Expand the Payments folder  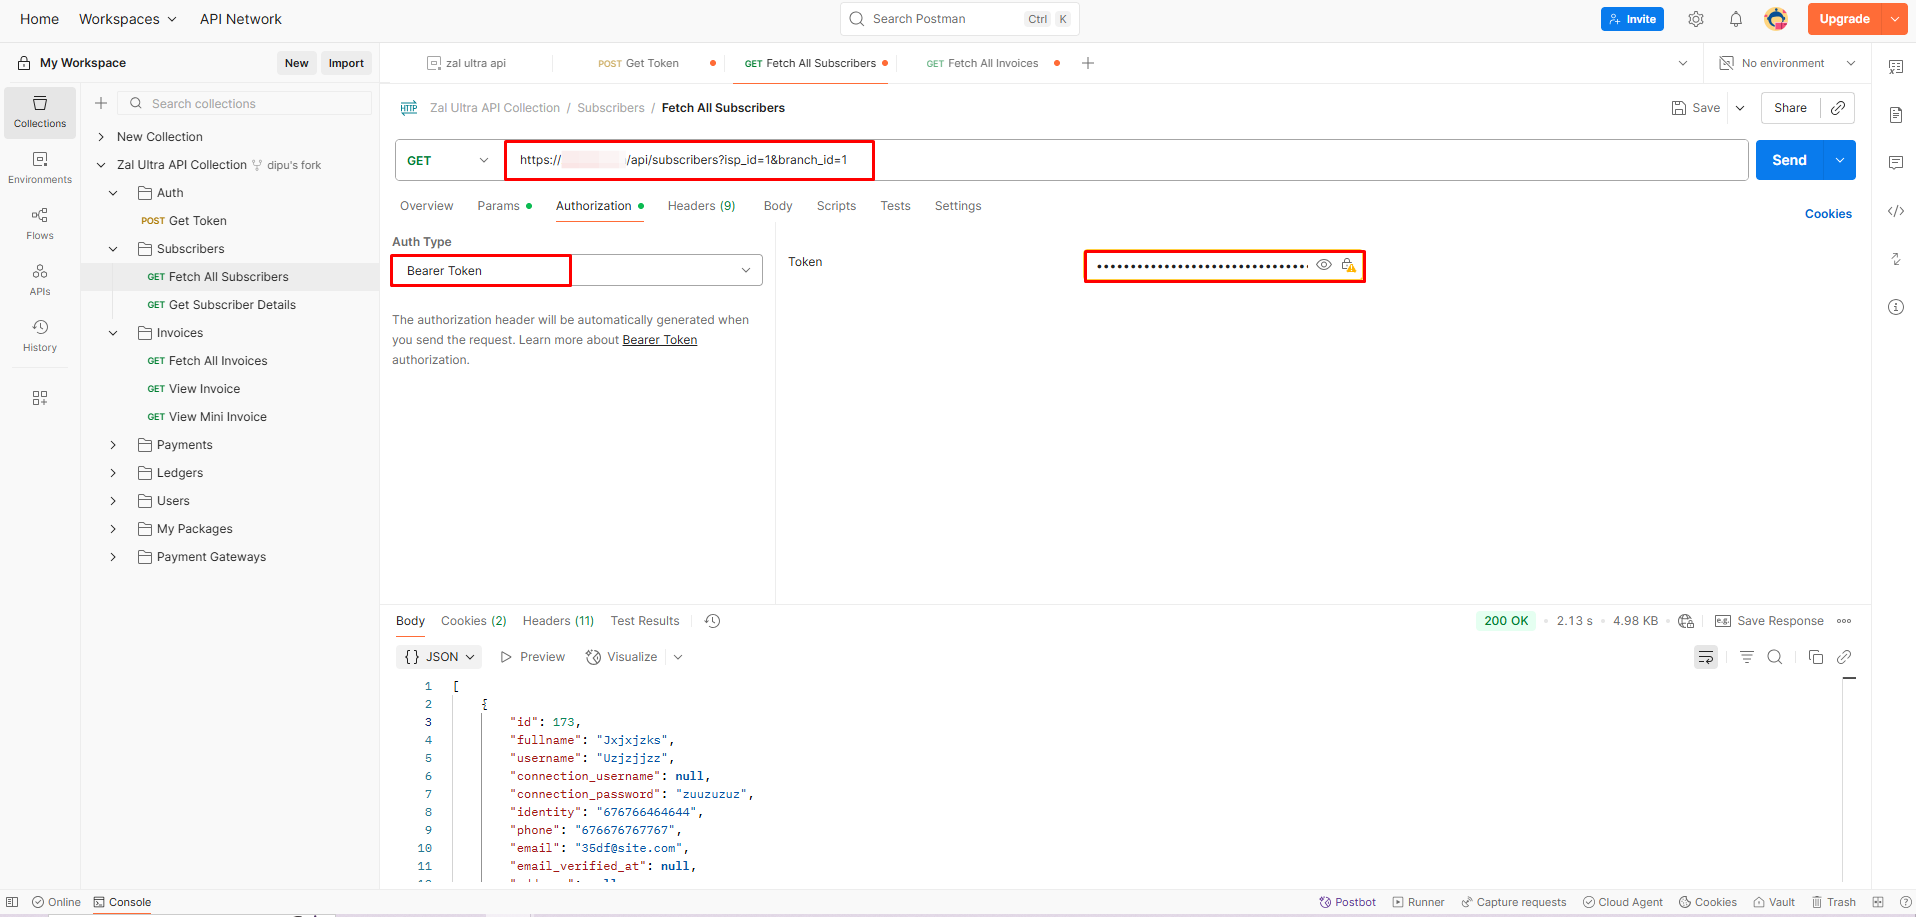(x=113, y=445)
